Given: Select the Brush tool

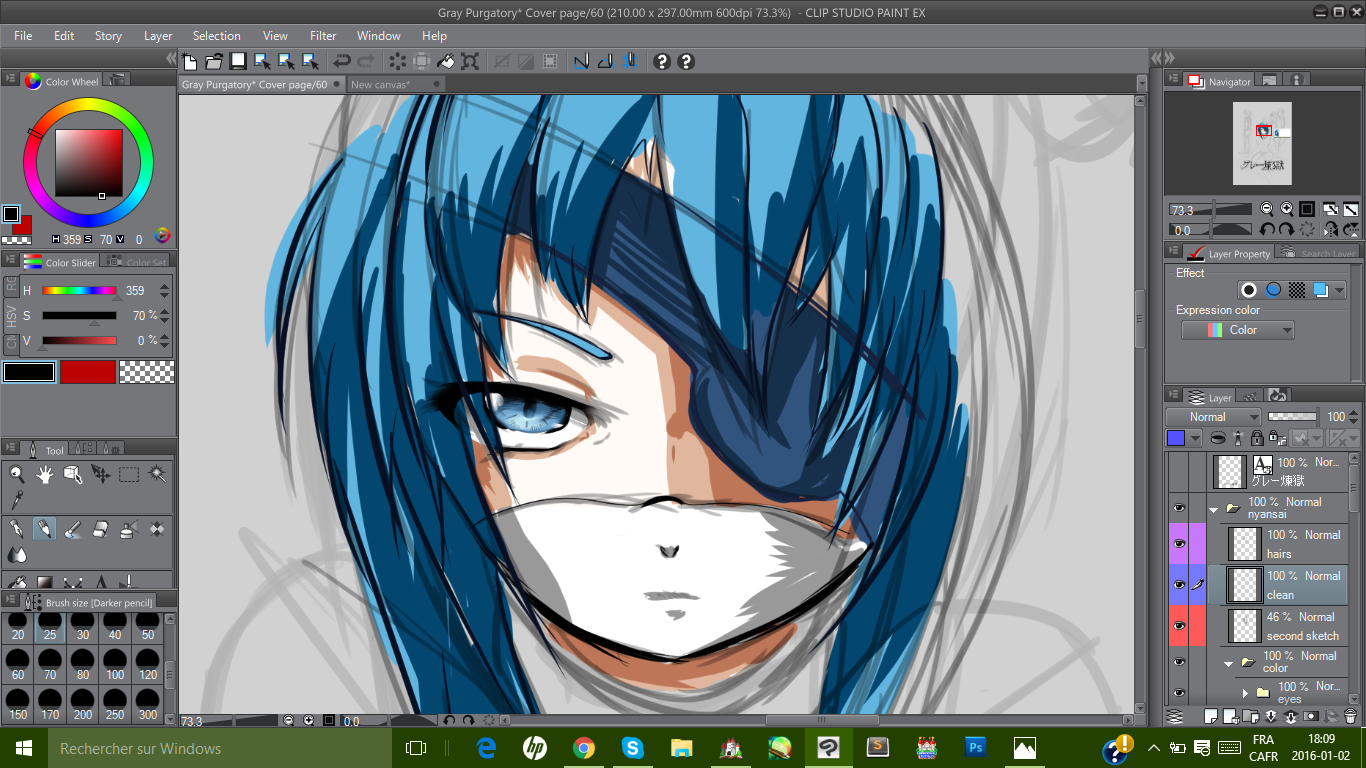Looking at the screenshot, I should click(73, 529).
